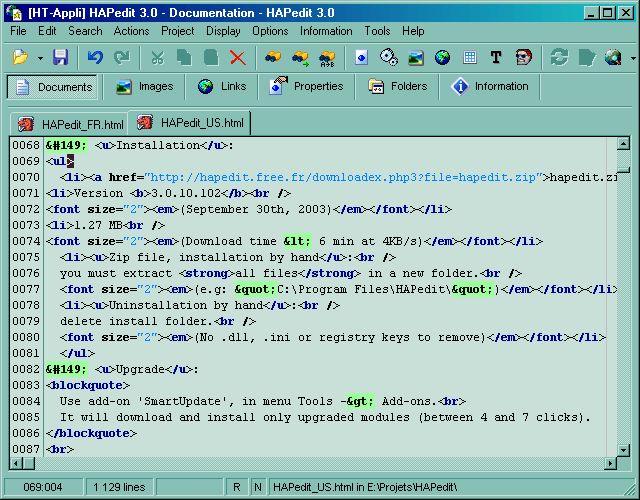Open the Options menu

click(270, 31)
